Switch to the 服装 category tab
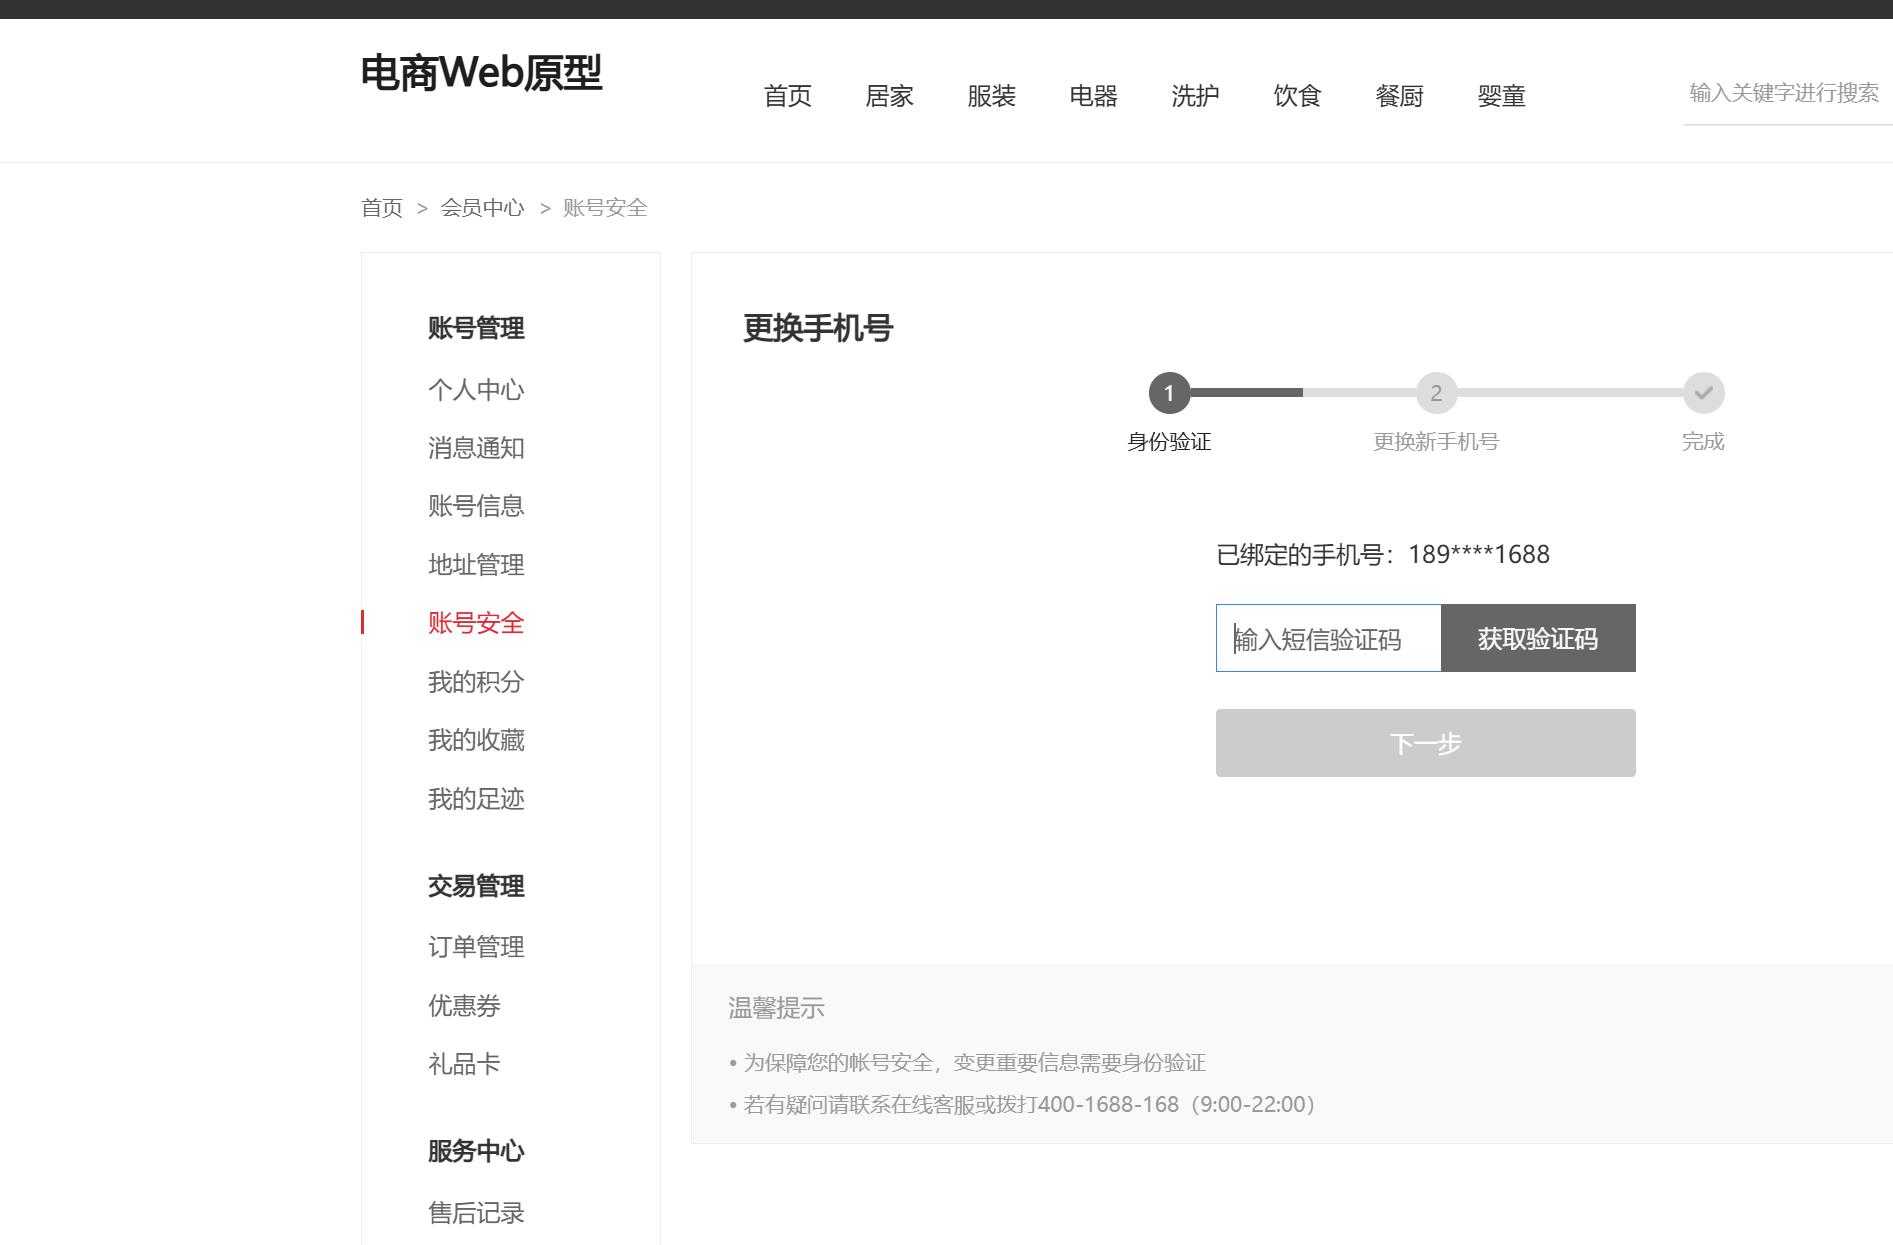Image resolution: width=1893 pixels, height=1245 pixels. (x=992, y=95)
